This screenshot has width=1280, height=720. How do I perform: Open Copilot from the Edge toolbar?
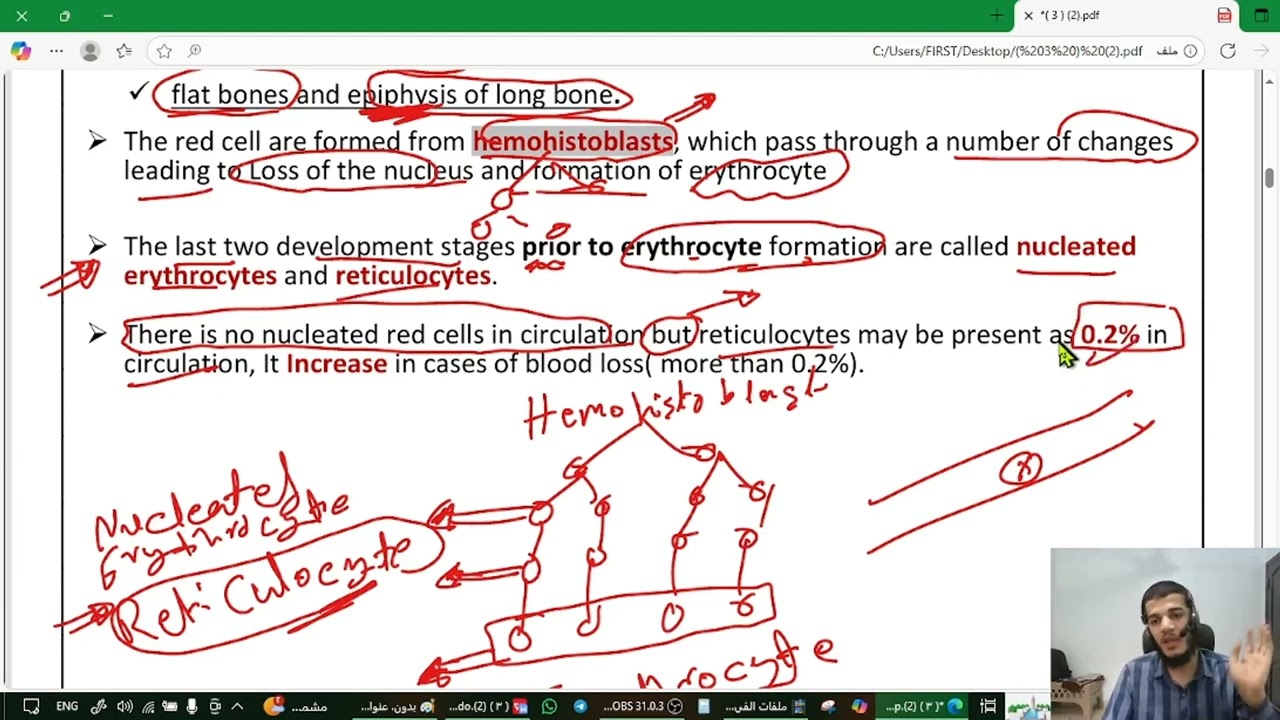(20, 51)
